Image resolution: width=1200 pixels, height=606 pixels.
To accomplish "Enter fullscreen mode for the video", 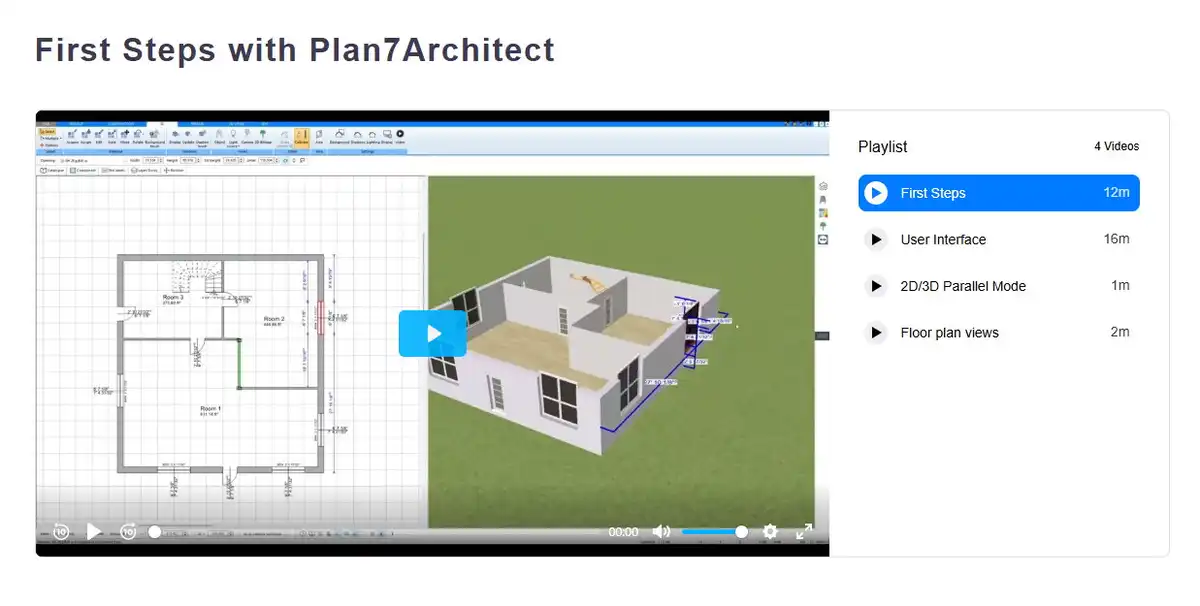I will click(x=803, y=532).
